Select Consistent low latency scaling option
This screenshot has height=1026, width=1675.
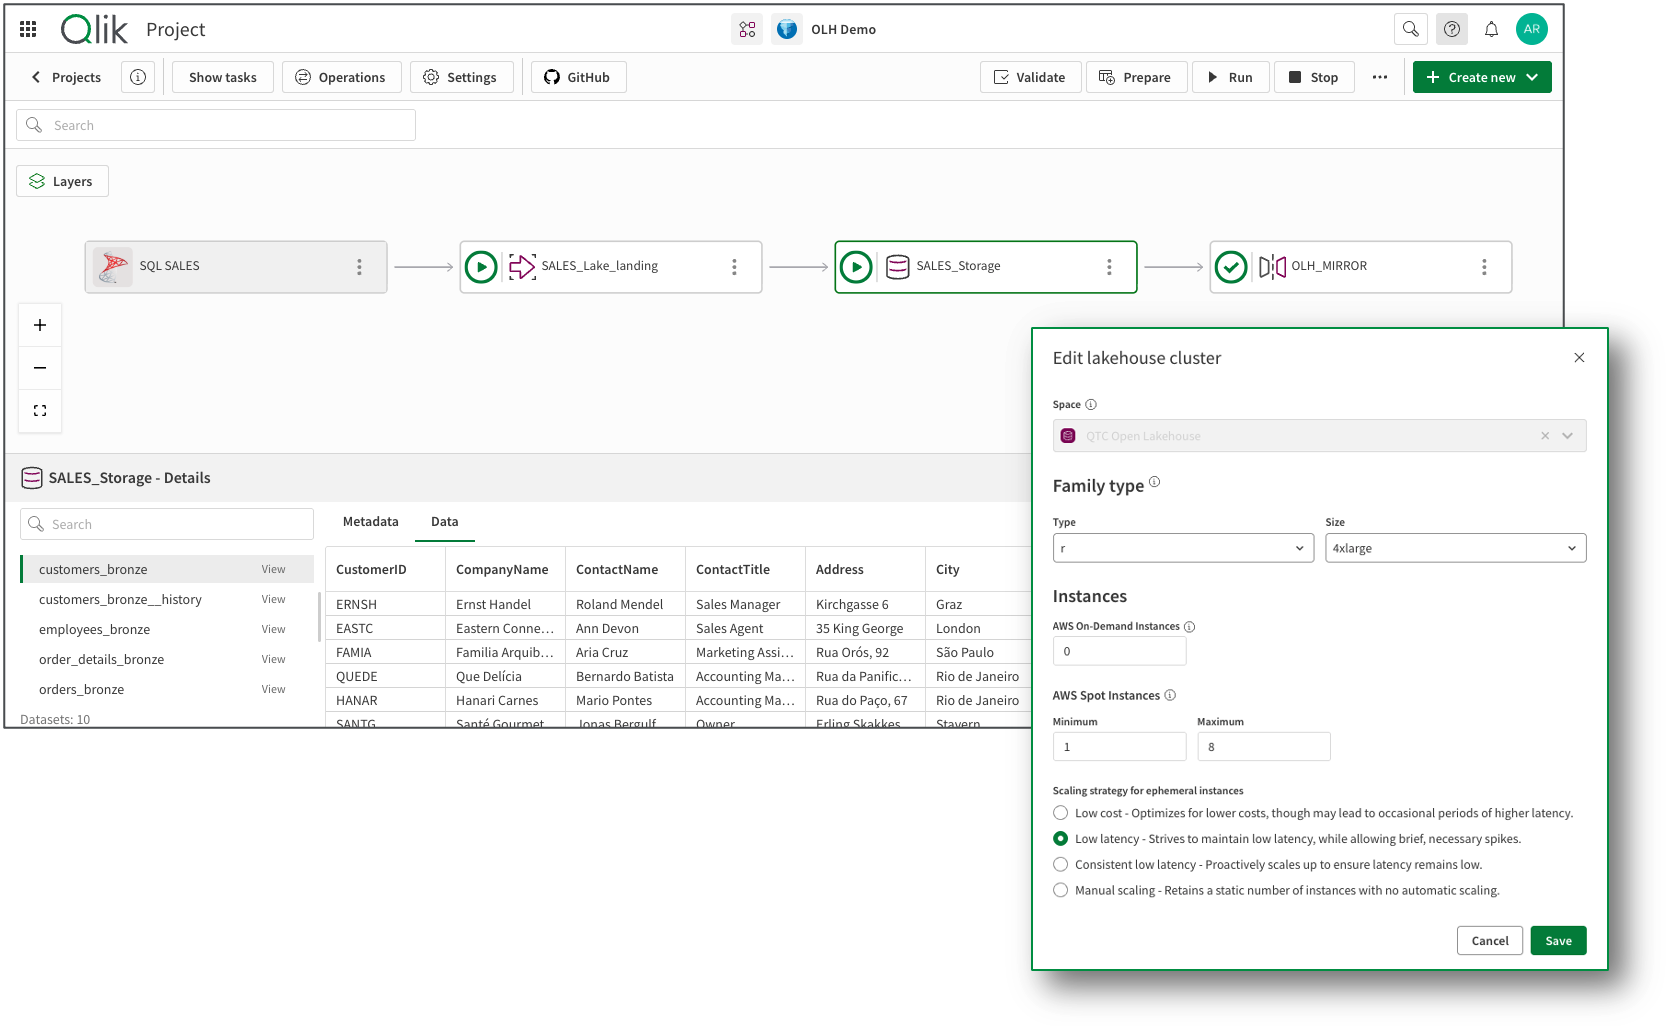(1061, 865)
